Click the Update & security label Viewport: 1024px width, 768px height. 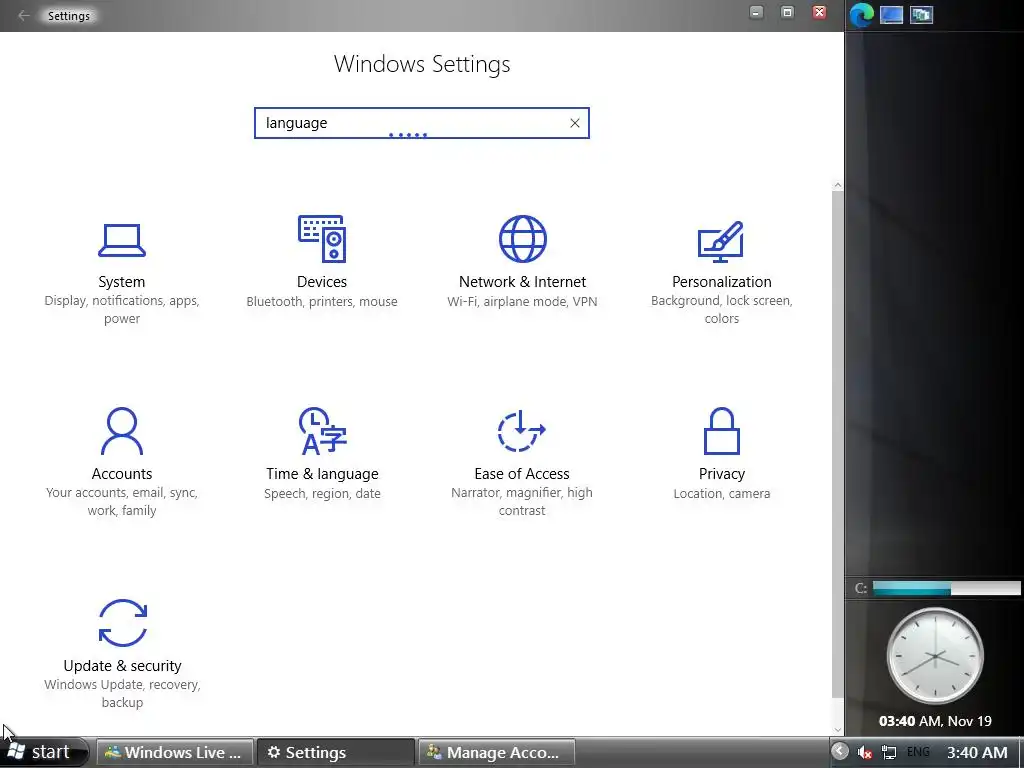click(122, 665)
